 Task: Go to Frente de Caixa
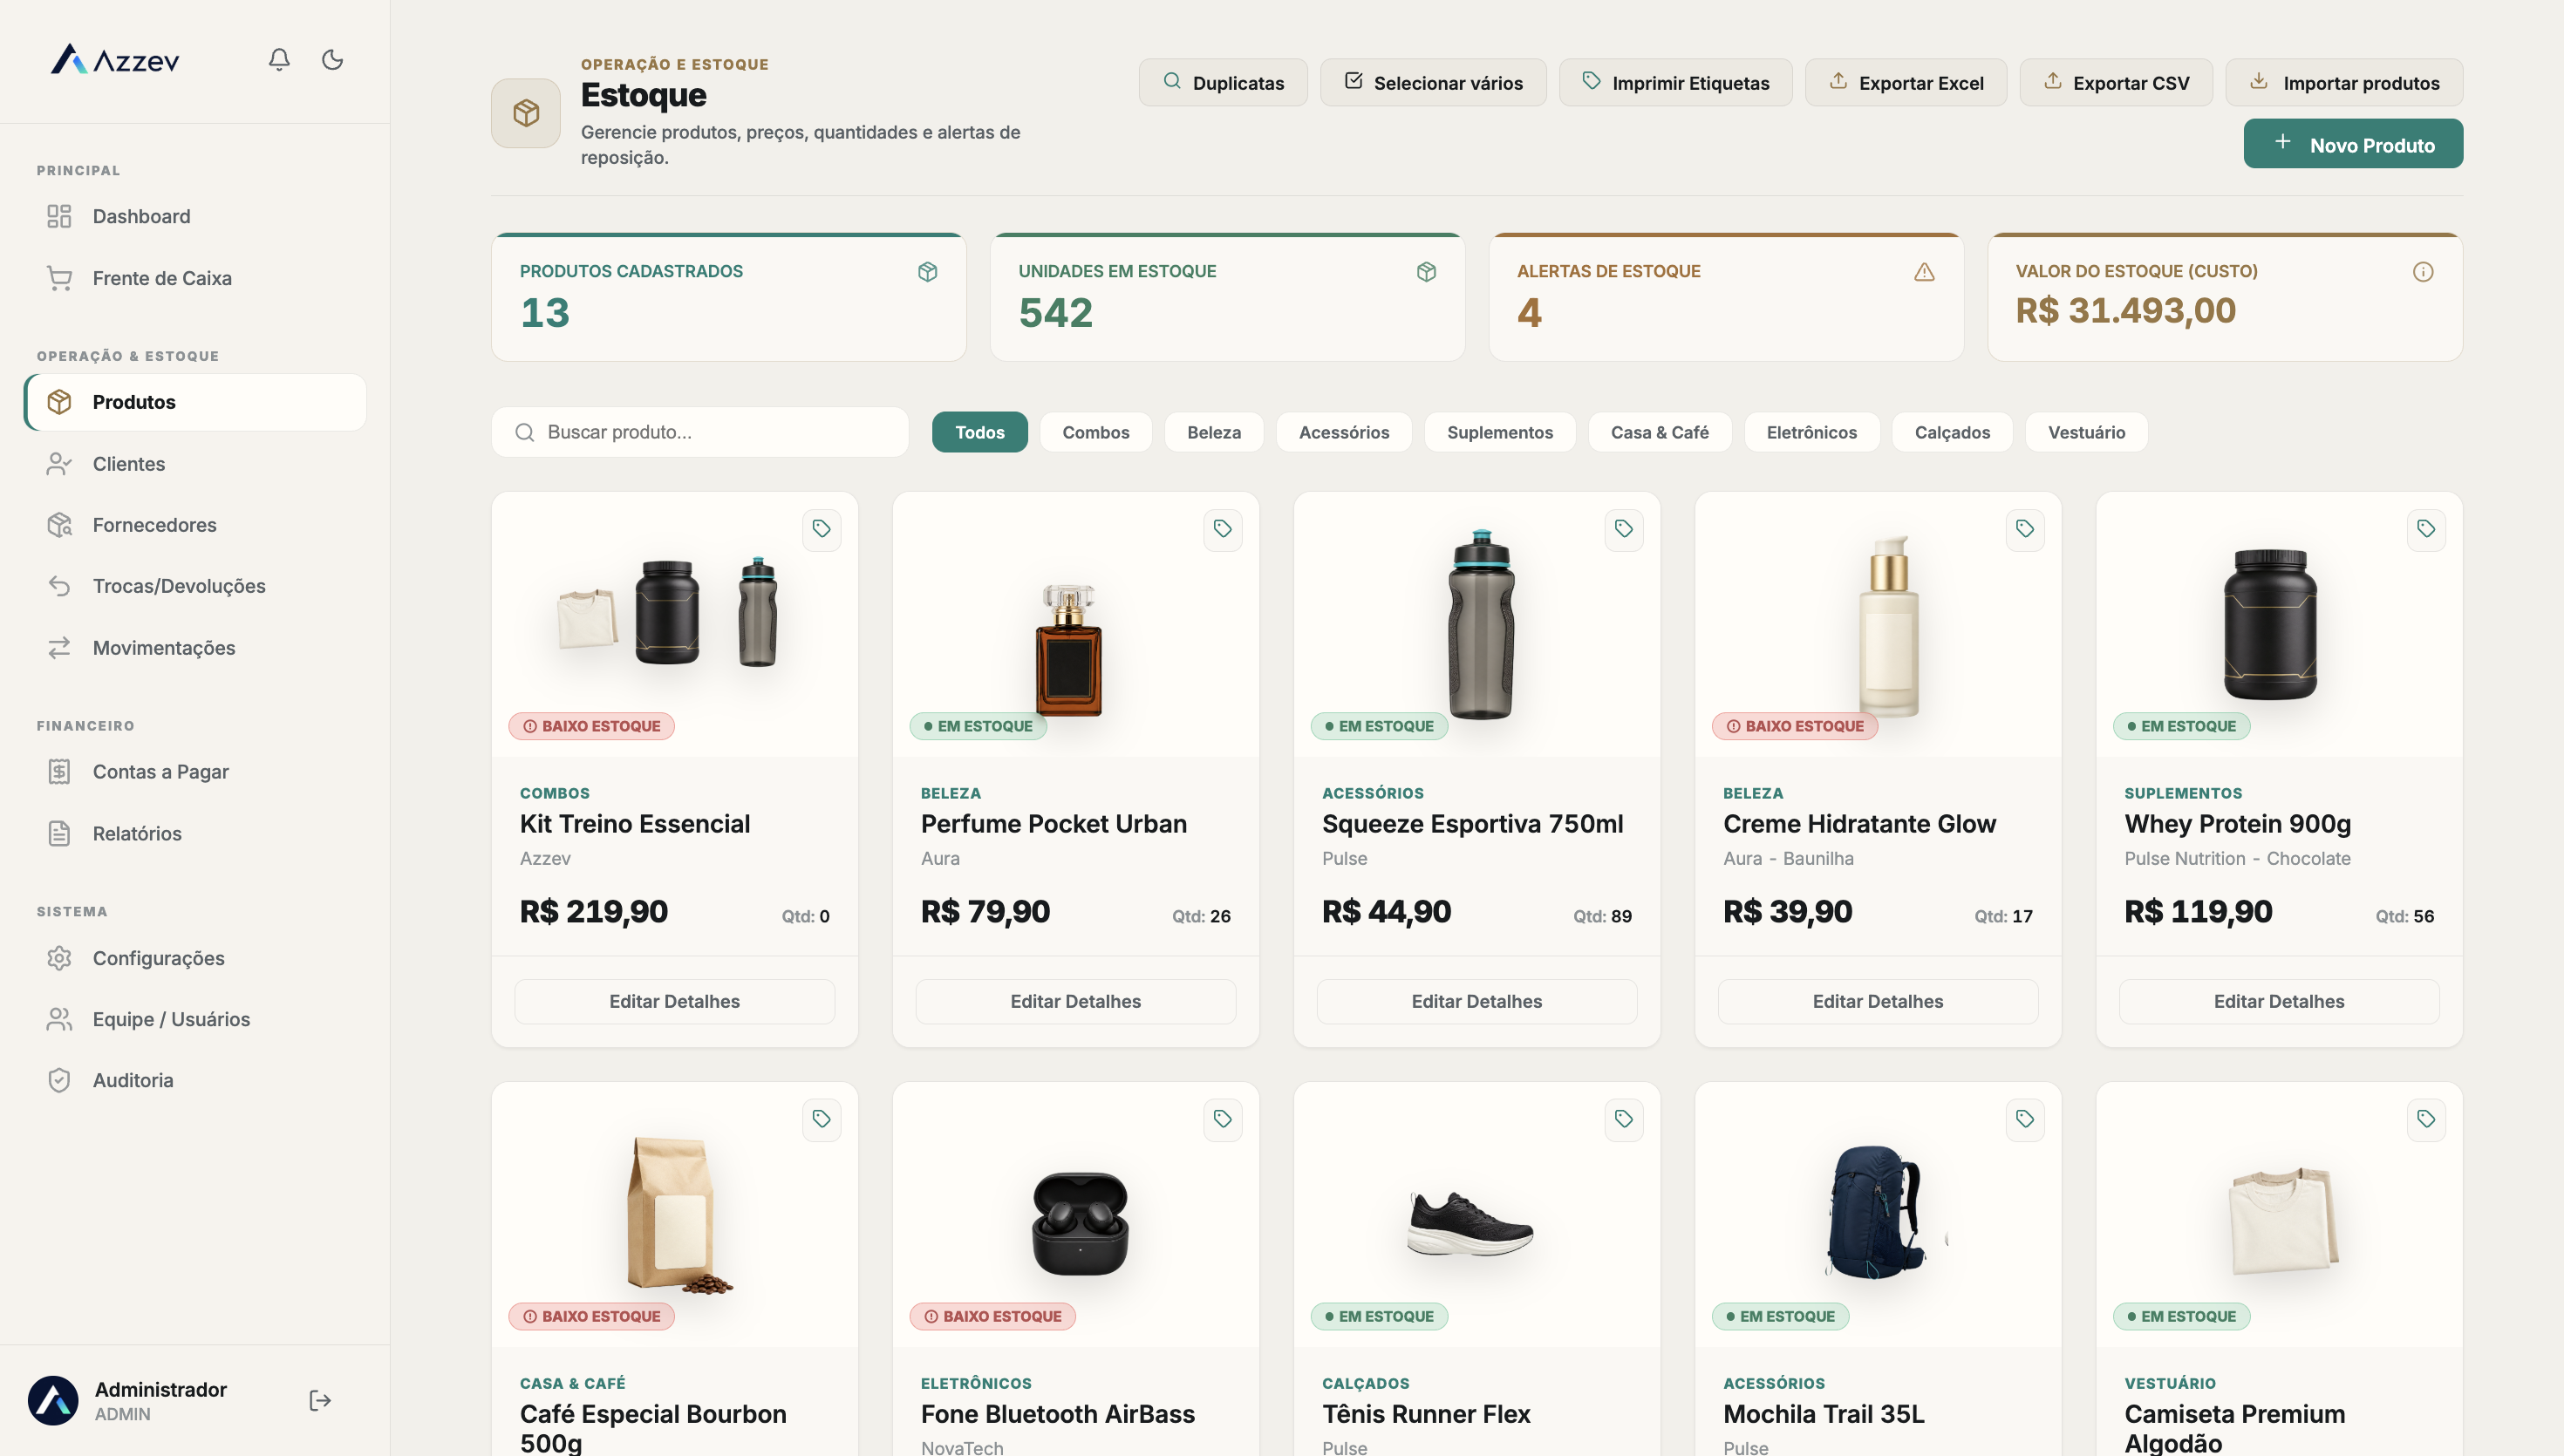(x=195, y=278)
